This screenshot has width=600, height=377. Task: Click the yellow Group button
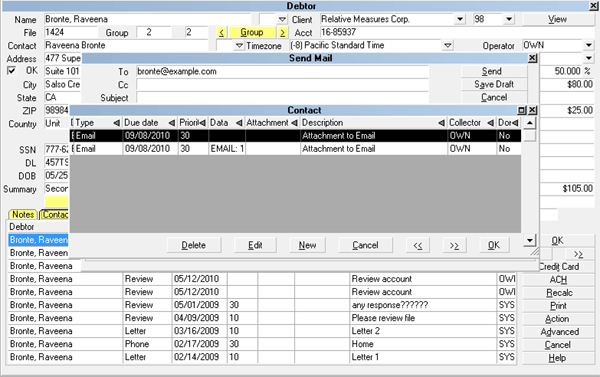pos(252,33)
